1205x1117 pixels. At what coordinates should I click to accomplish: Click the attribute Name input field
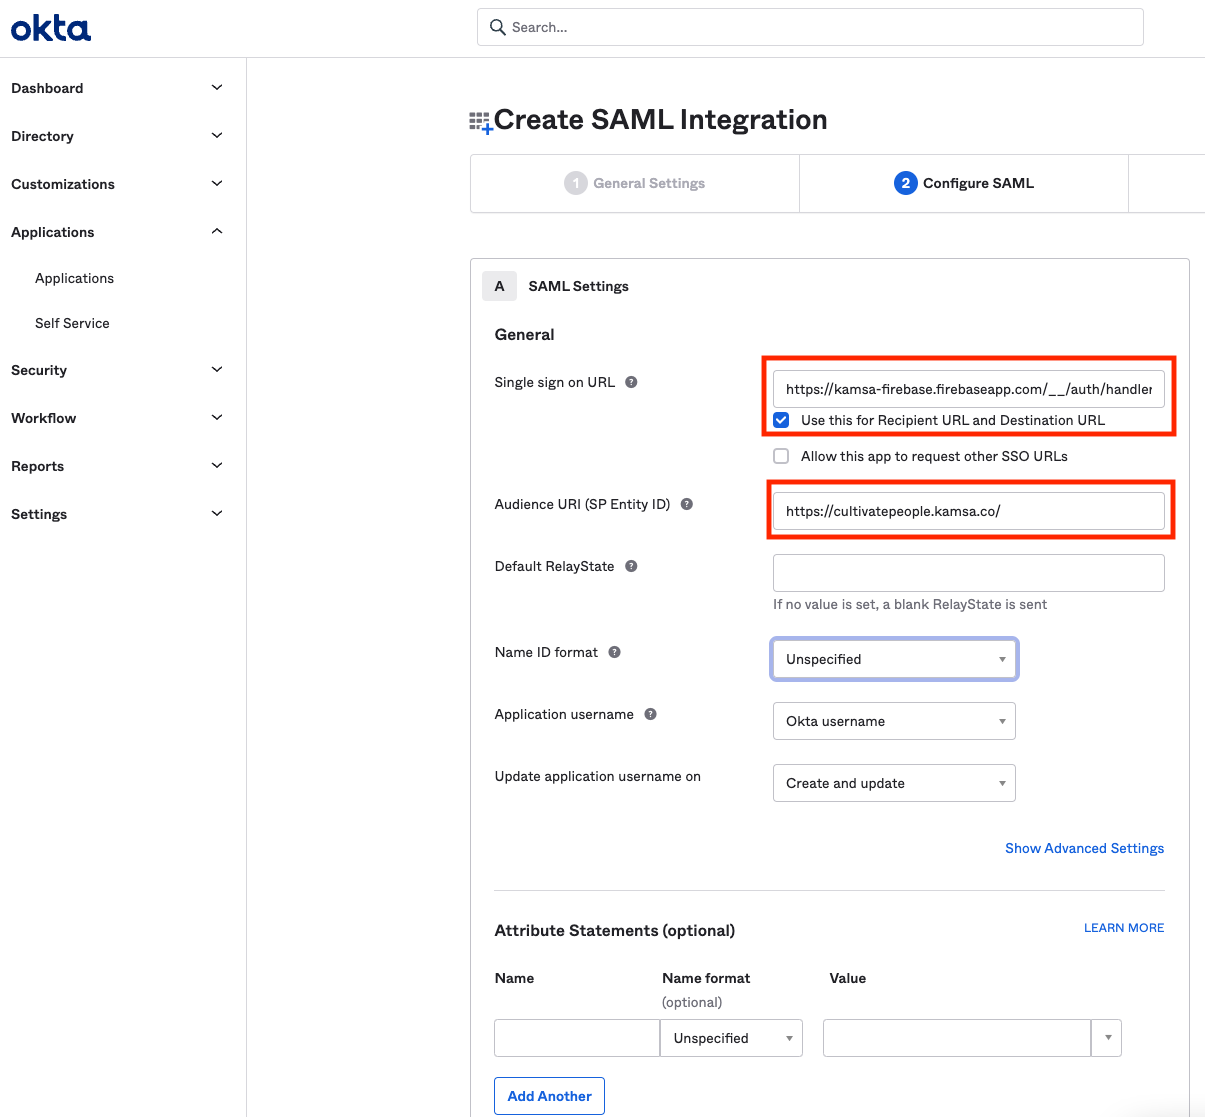[577, 1038]
